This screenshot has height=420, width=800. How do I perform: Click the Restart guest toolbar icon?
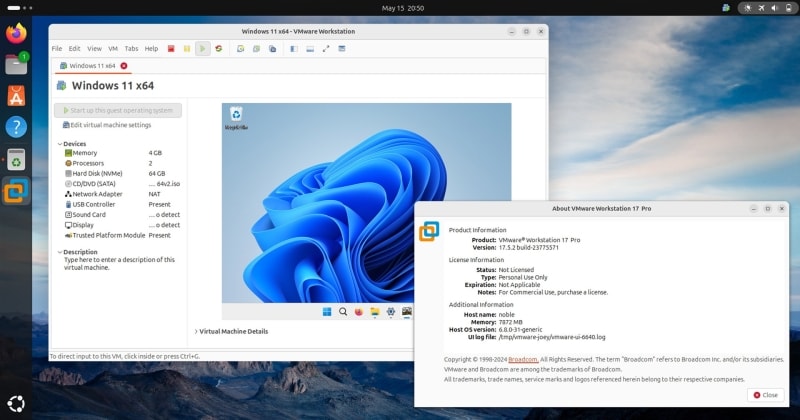[x=219, y=48]
